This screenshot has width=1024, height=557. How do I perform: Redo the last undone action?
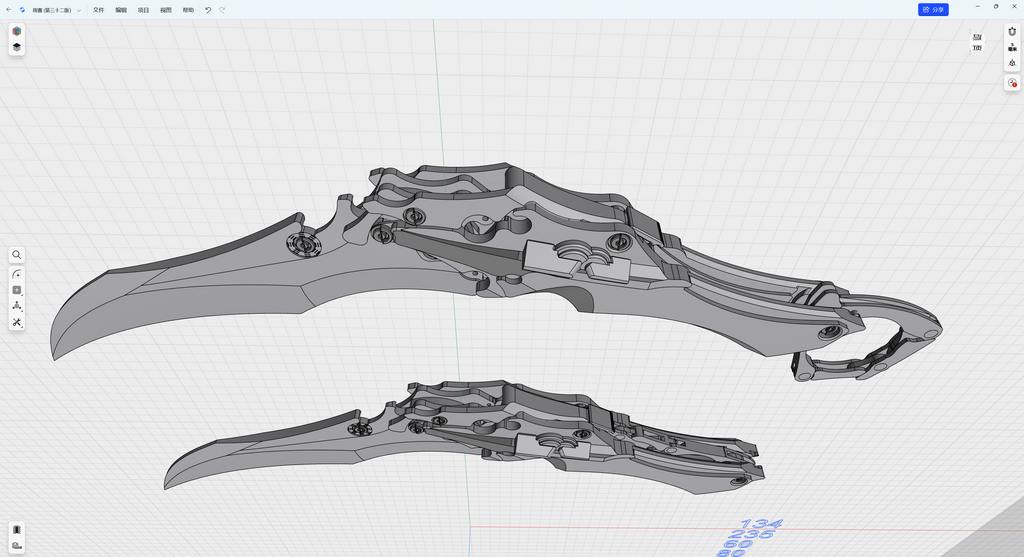point(222,10)
